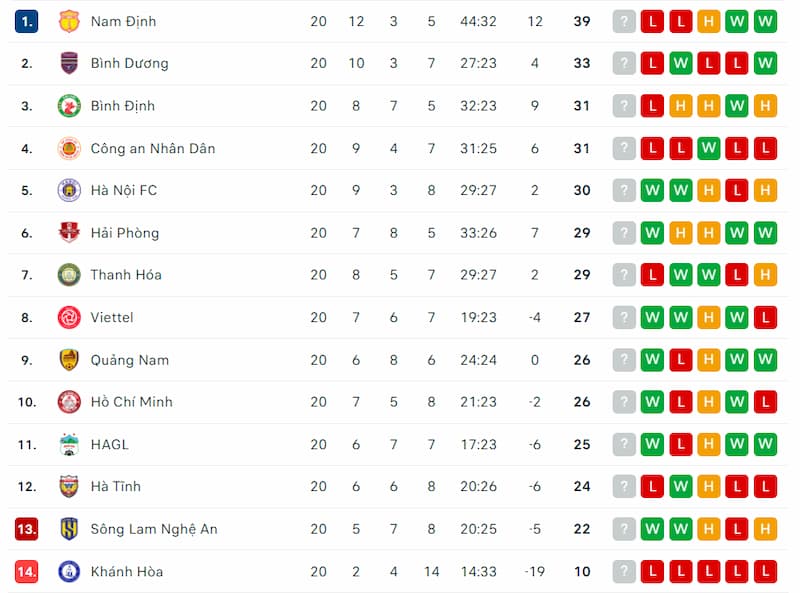
Task: Click the Khánh Hòa club badge
Action: [69, 571]
